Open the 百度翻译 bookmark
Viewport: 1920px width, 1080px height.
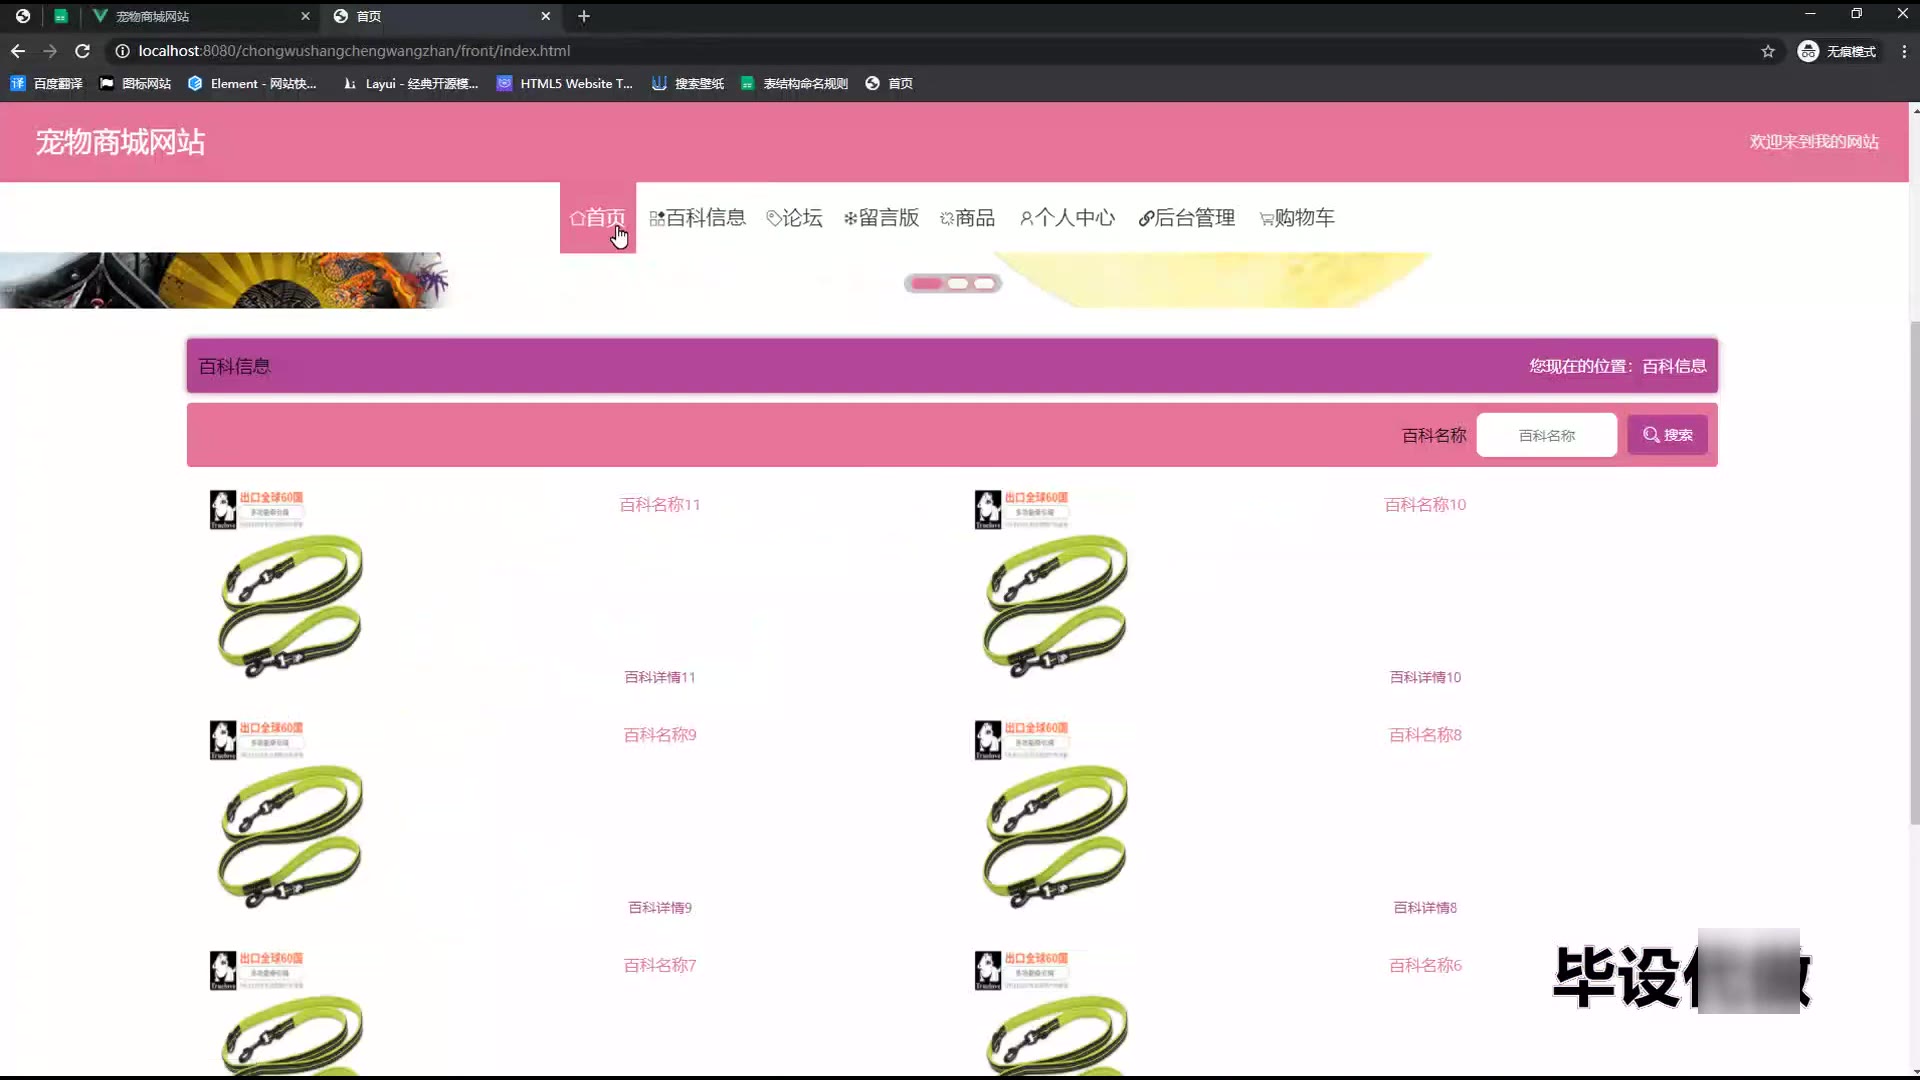point(47,84)
